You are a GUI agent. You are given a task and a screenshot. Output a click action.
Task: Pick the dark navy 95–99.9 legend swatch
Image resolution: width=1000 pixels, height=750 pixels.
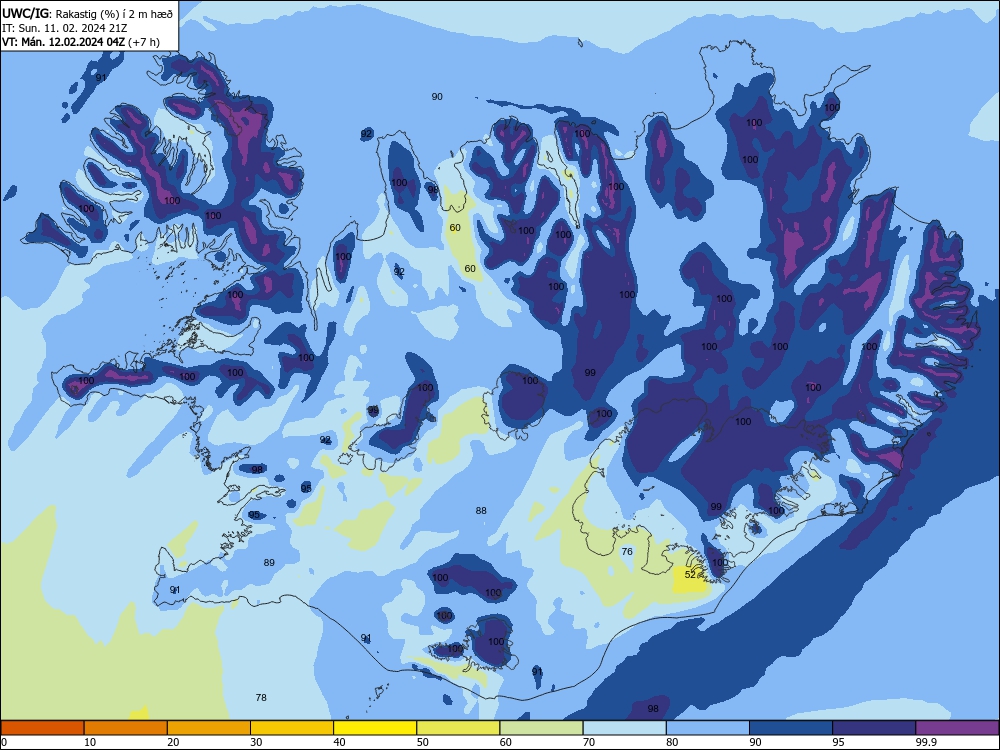tap(874, 728)
